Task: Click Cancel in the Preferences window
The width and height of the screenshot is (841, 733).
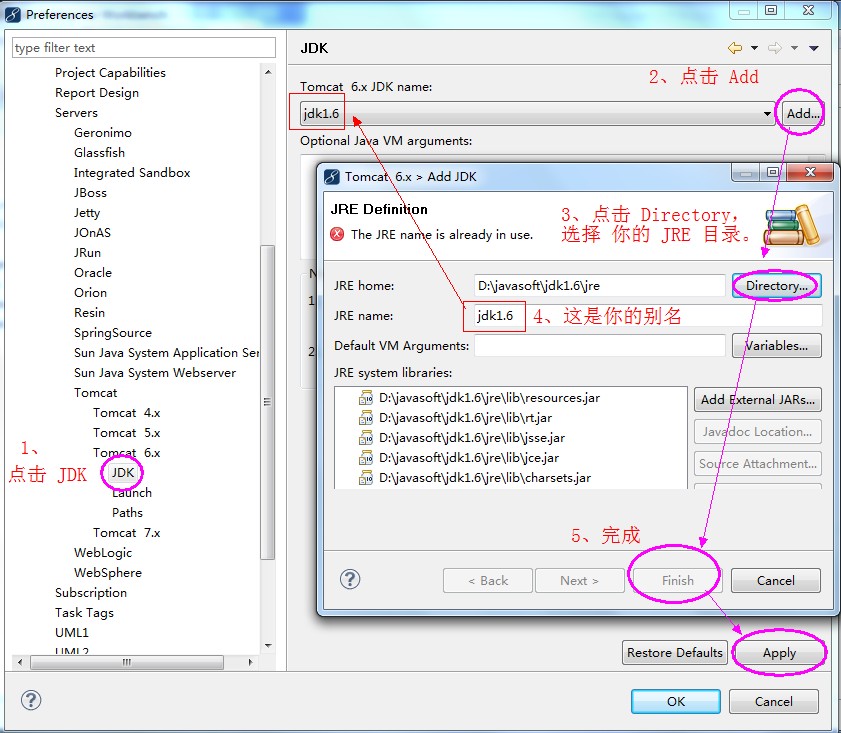Action: (773, 701)
